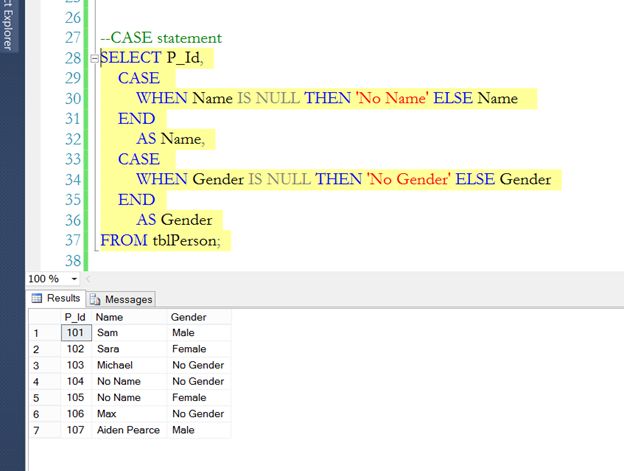Screen dimensions: 624x471
Task: Click CASE keyword on line 29
Action: click(138, 78)
